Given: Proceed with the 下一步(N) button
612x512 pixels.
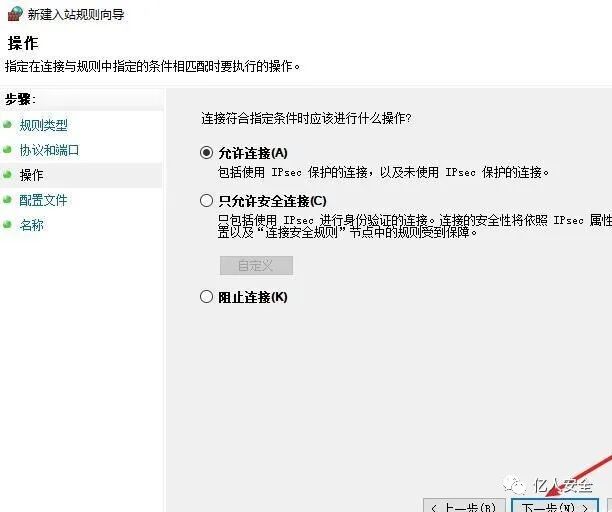Looking at the screenshot, I should [555, 506].
